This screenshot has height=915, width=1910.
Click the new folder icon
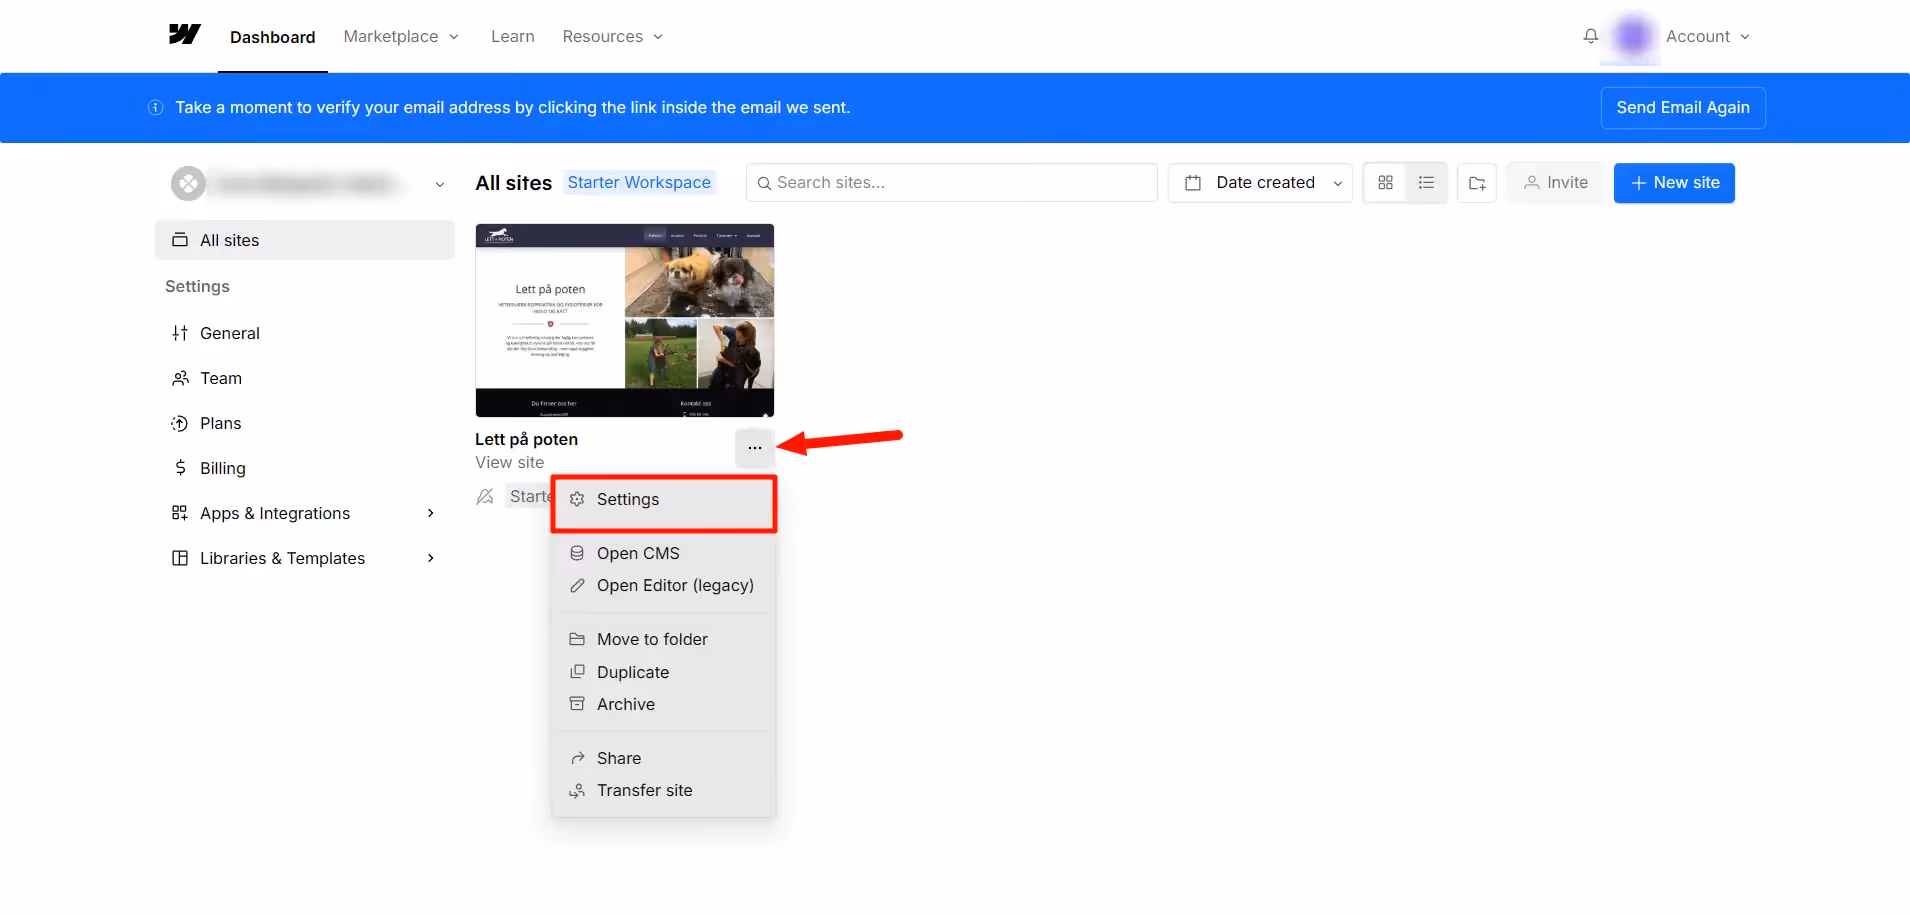[1477, 183]
